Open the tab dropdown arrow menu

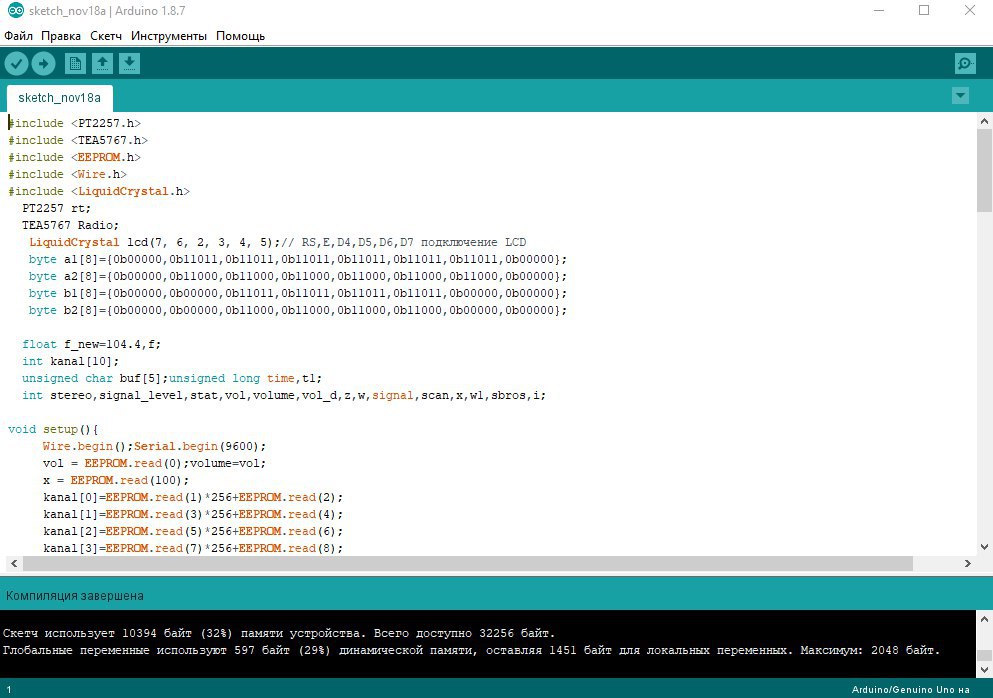(960, 96)
